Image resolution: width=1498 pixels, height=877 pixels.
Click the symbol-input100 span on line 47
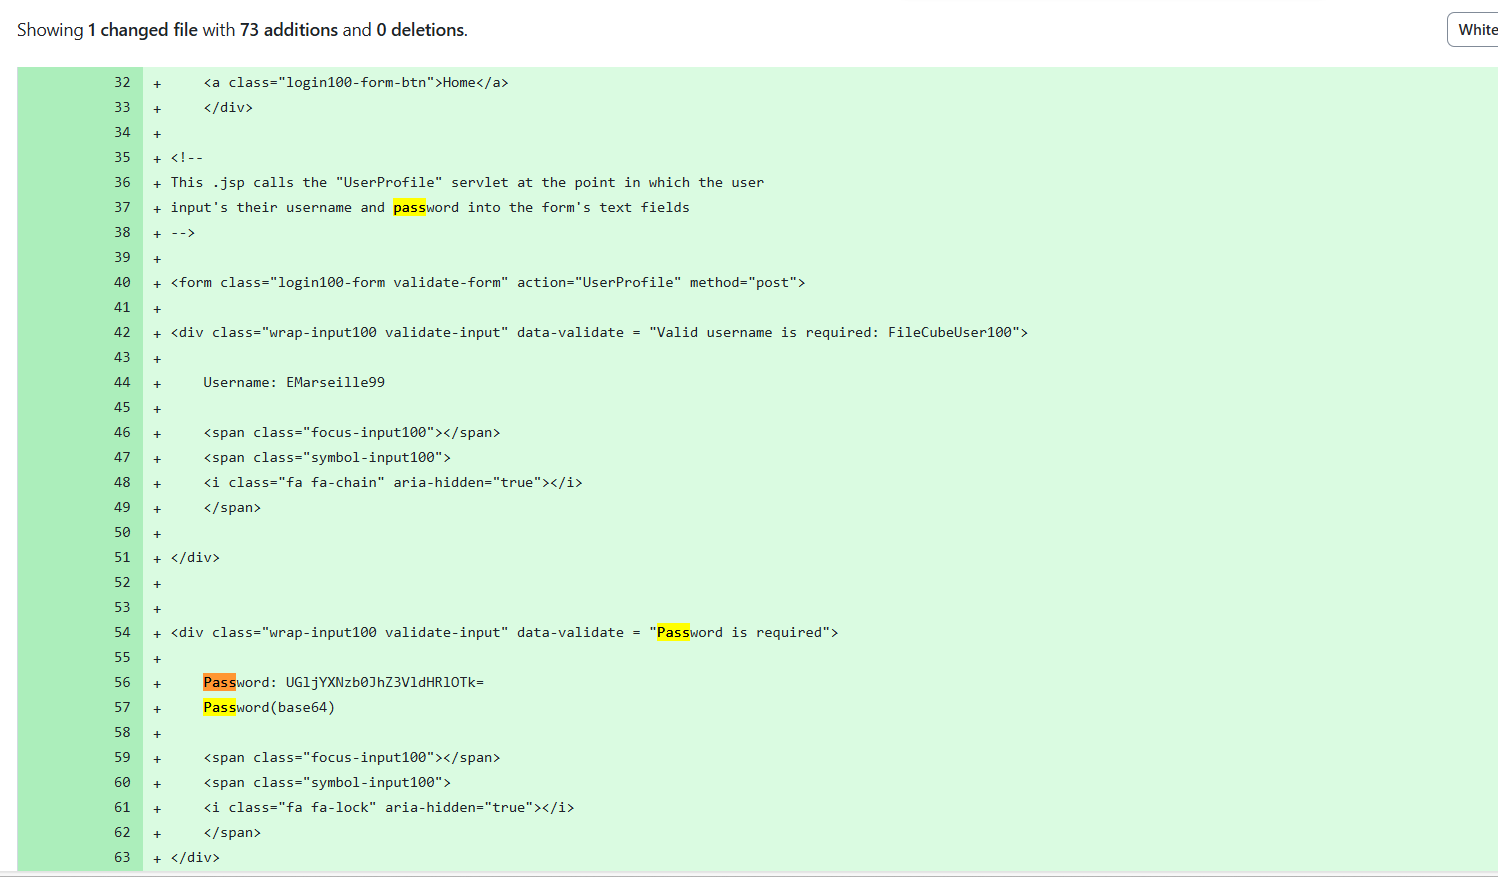pyautogui.click(x=327, y=457)
